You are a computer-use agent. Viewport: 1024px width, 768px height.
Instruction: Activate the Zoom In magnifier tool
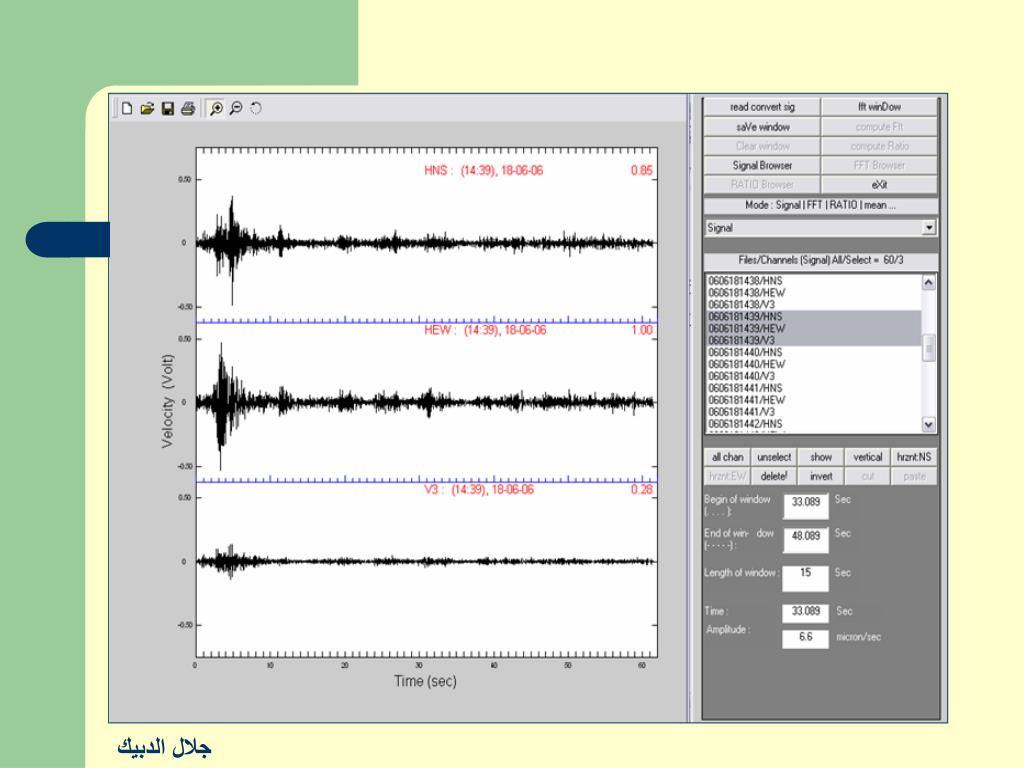click(216, 108)
